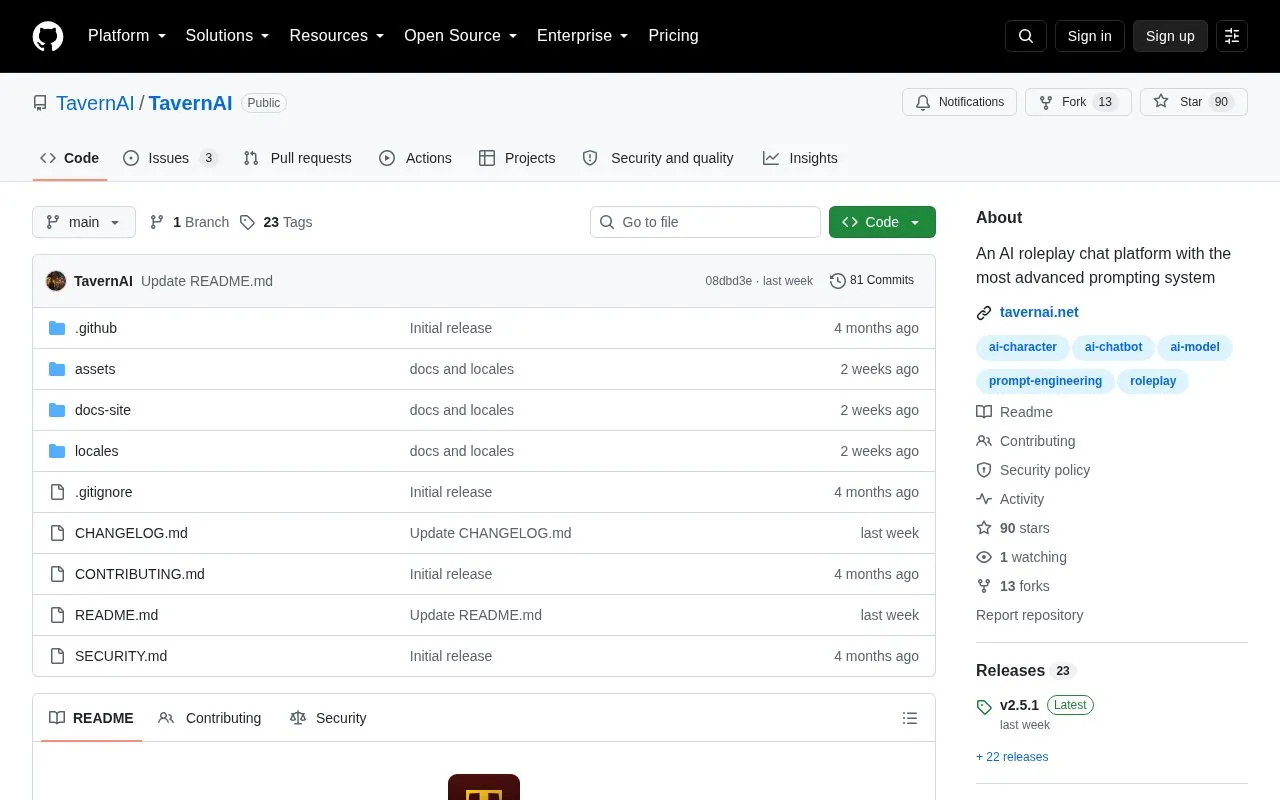Click the Sign up button
This screenshot has height=800, width=1280.
[1170, 36]
